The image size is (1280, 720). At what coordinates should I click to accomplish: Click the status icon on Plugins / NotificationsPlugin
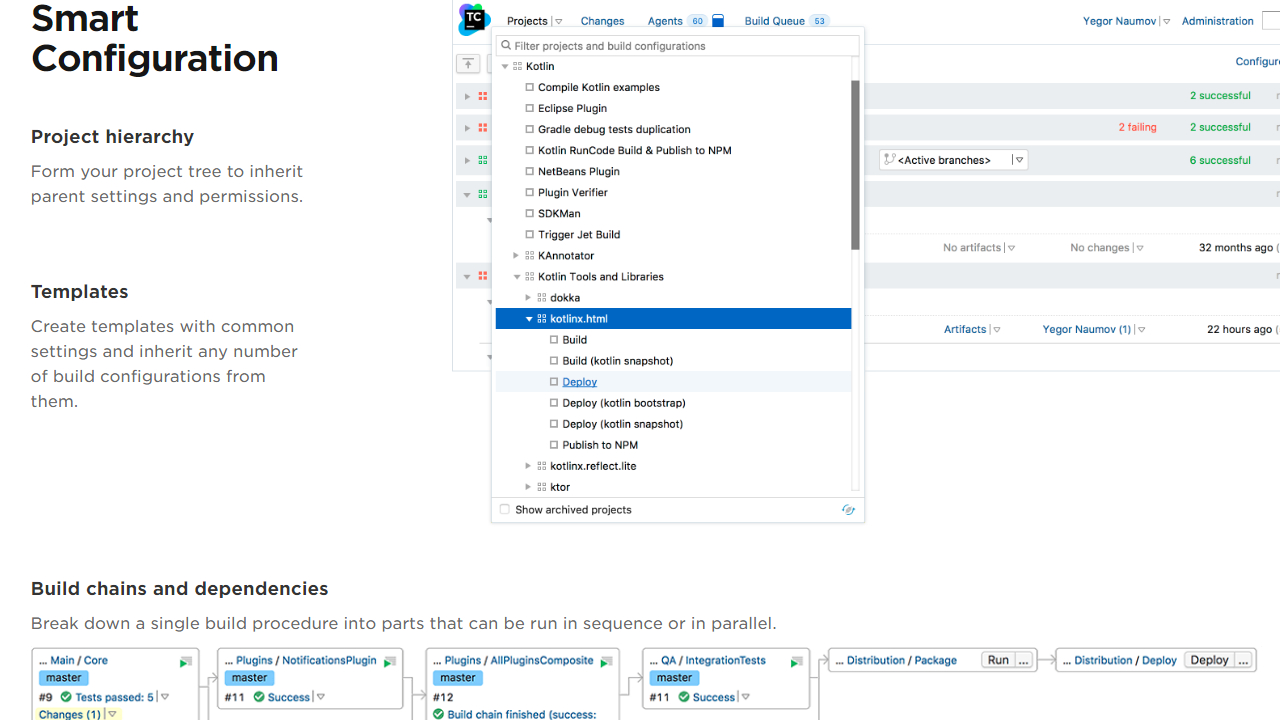(x=390, y=662)
